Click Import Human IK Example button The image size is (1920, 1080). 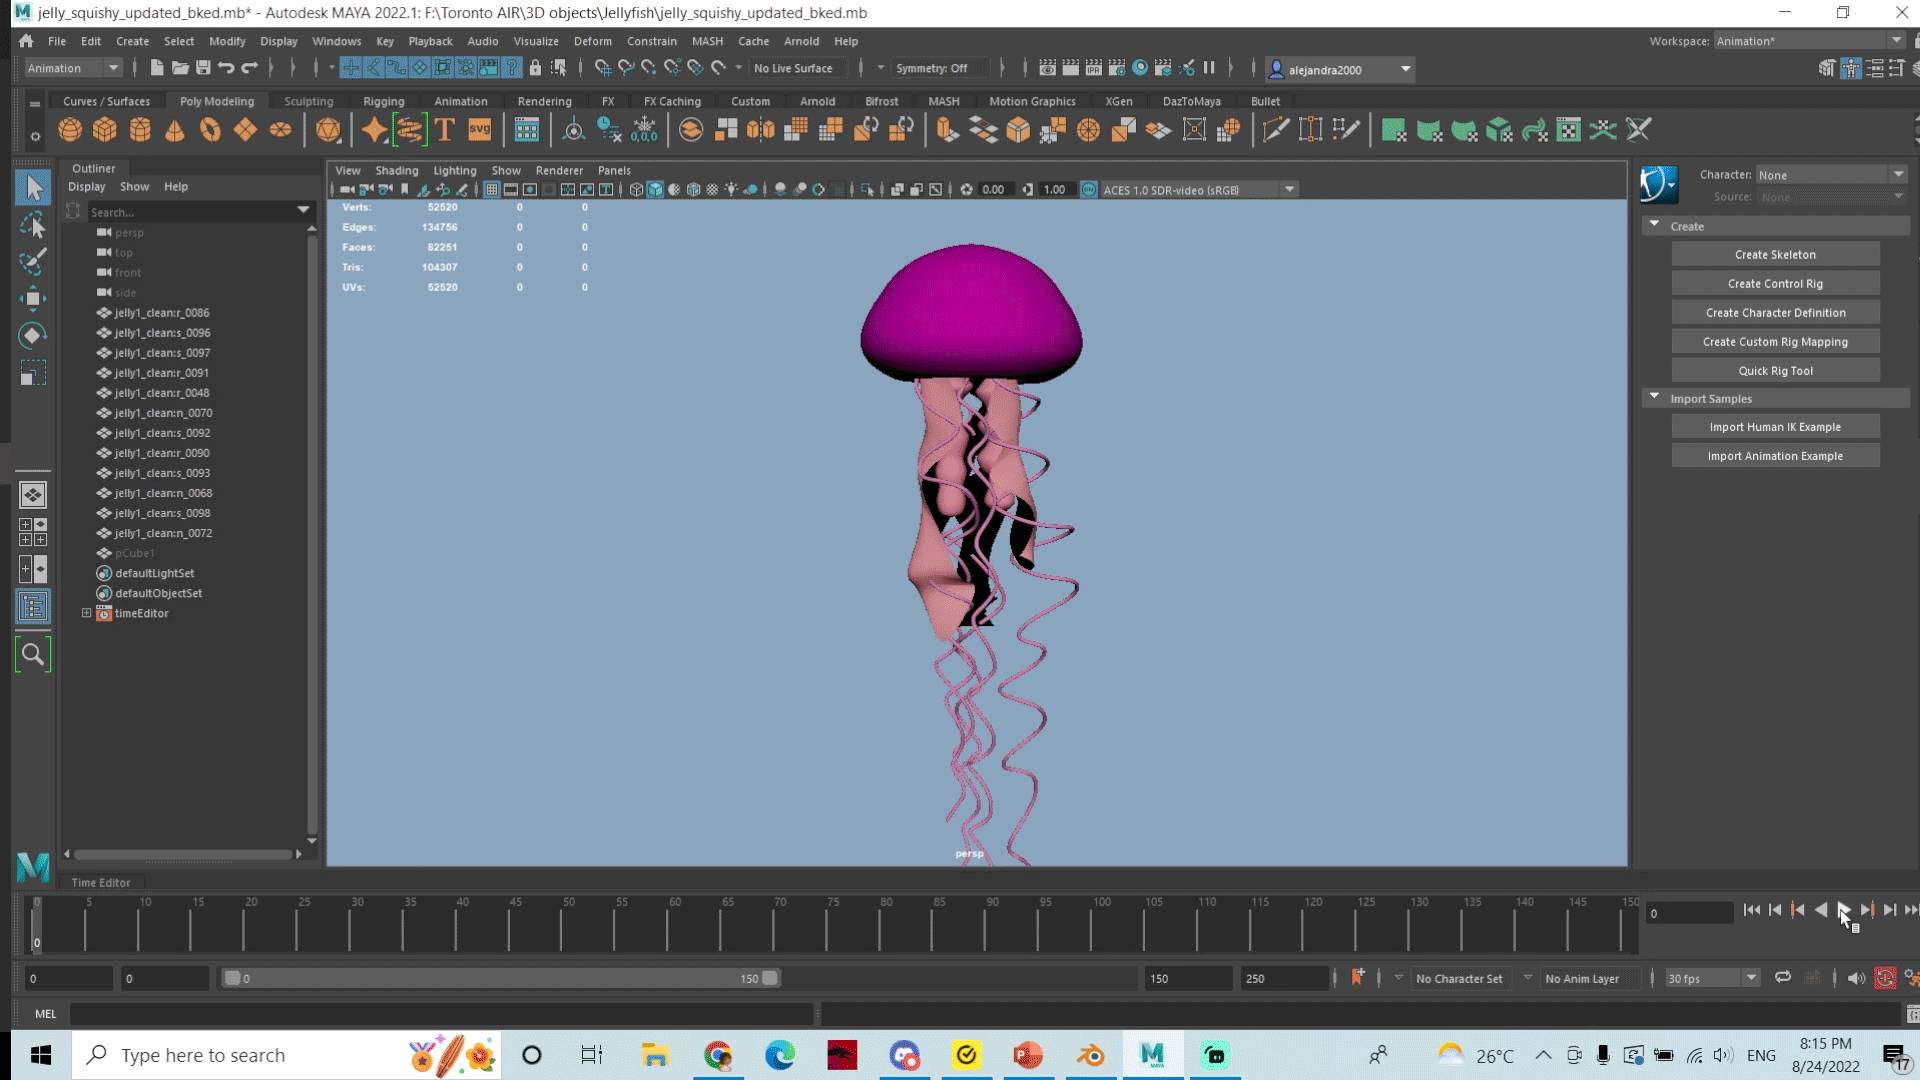(x=1775, y=427)
